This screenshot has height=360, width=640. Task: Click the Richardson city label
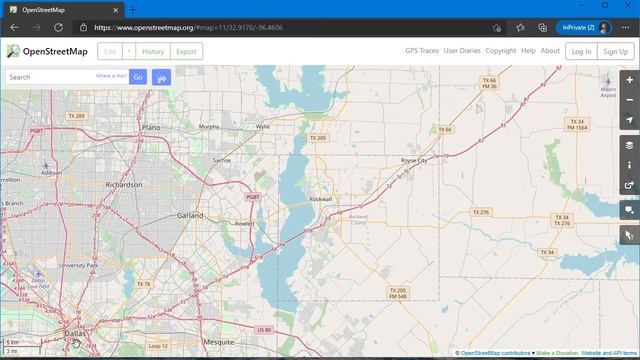(x=124, y=185)
